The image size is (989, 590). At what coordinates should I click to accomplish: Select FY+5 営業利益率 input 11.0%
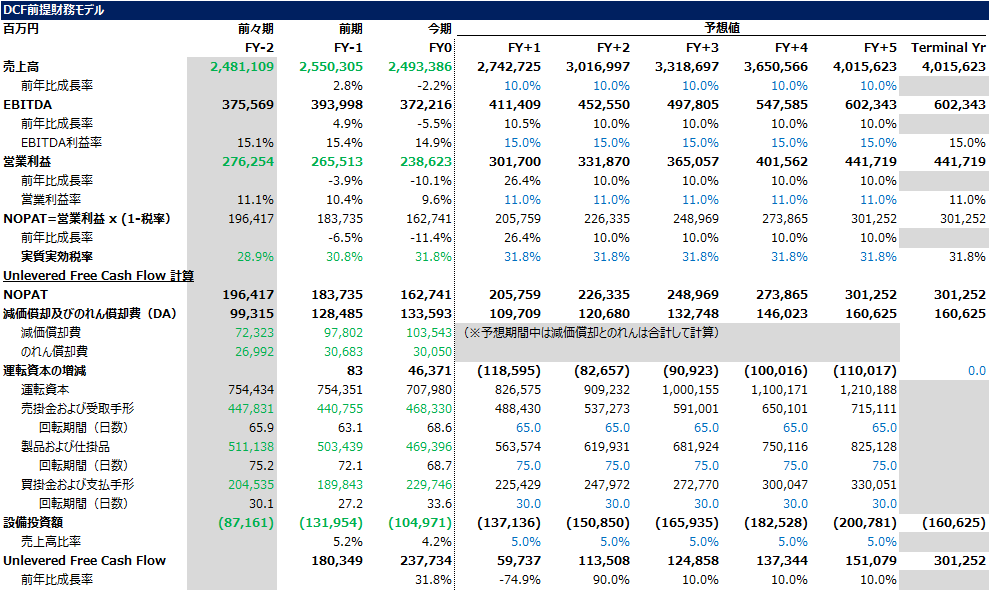click(x=878, y=200)
